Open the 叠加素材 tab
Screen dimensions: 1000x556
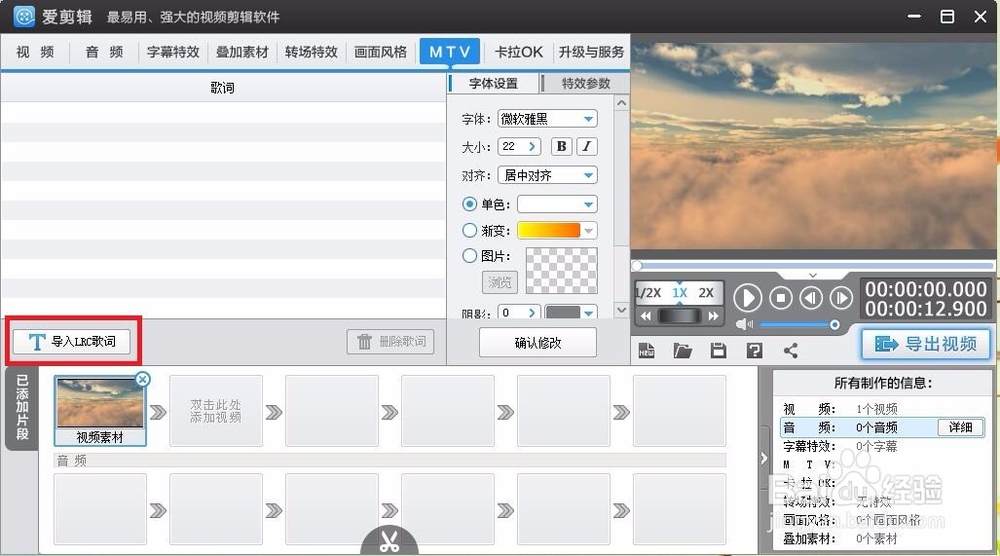(x=242, y=52)
